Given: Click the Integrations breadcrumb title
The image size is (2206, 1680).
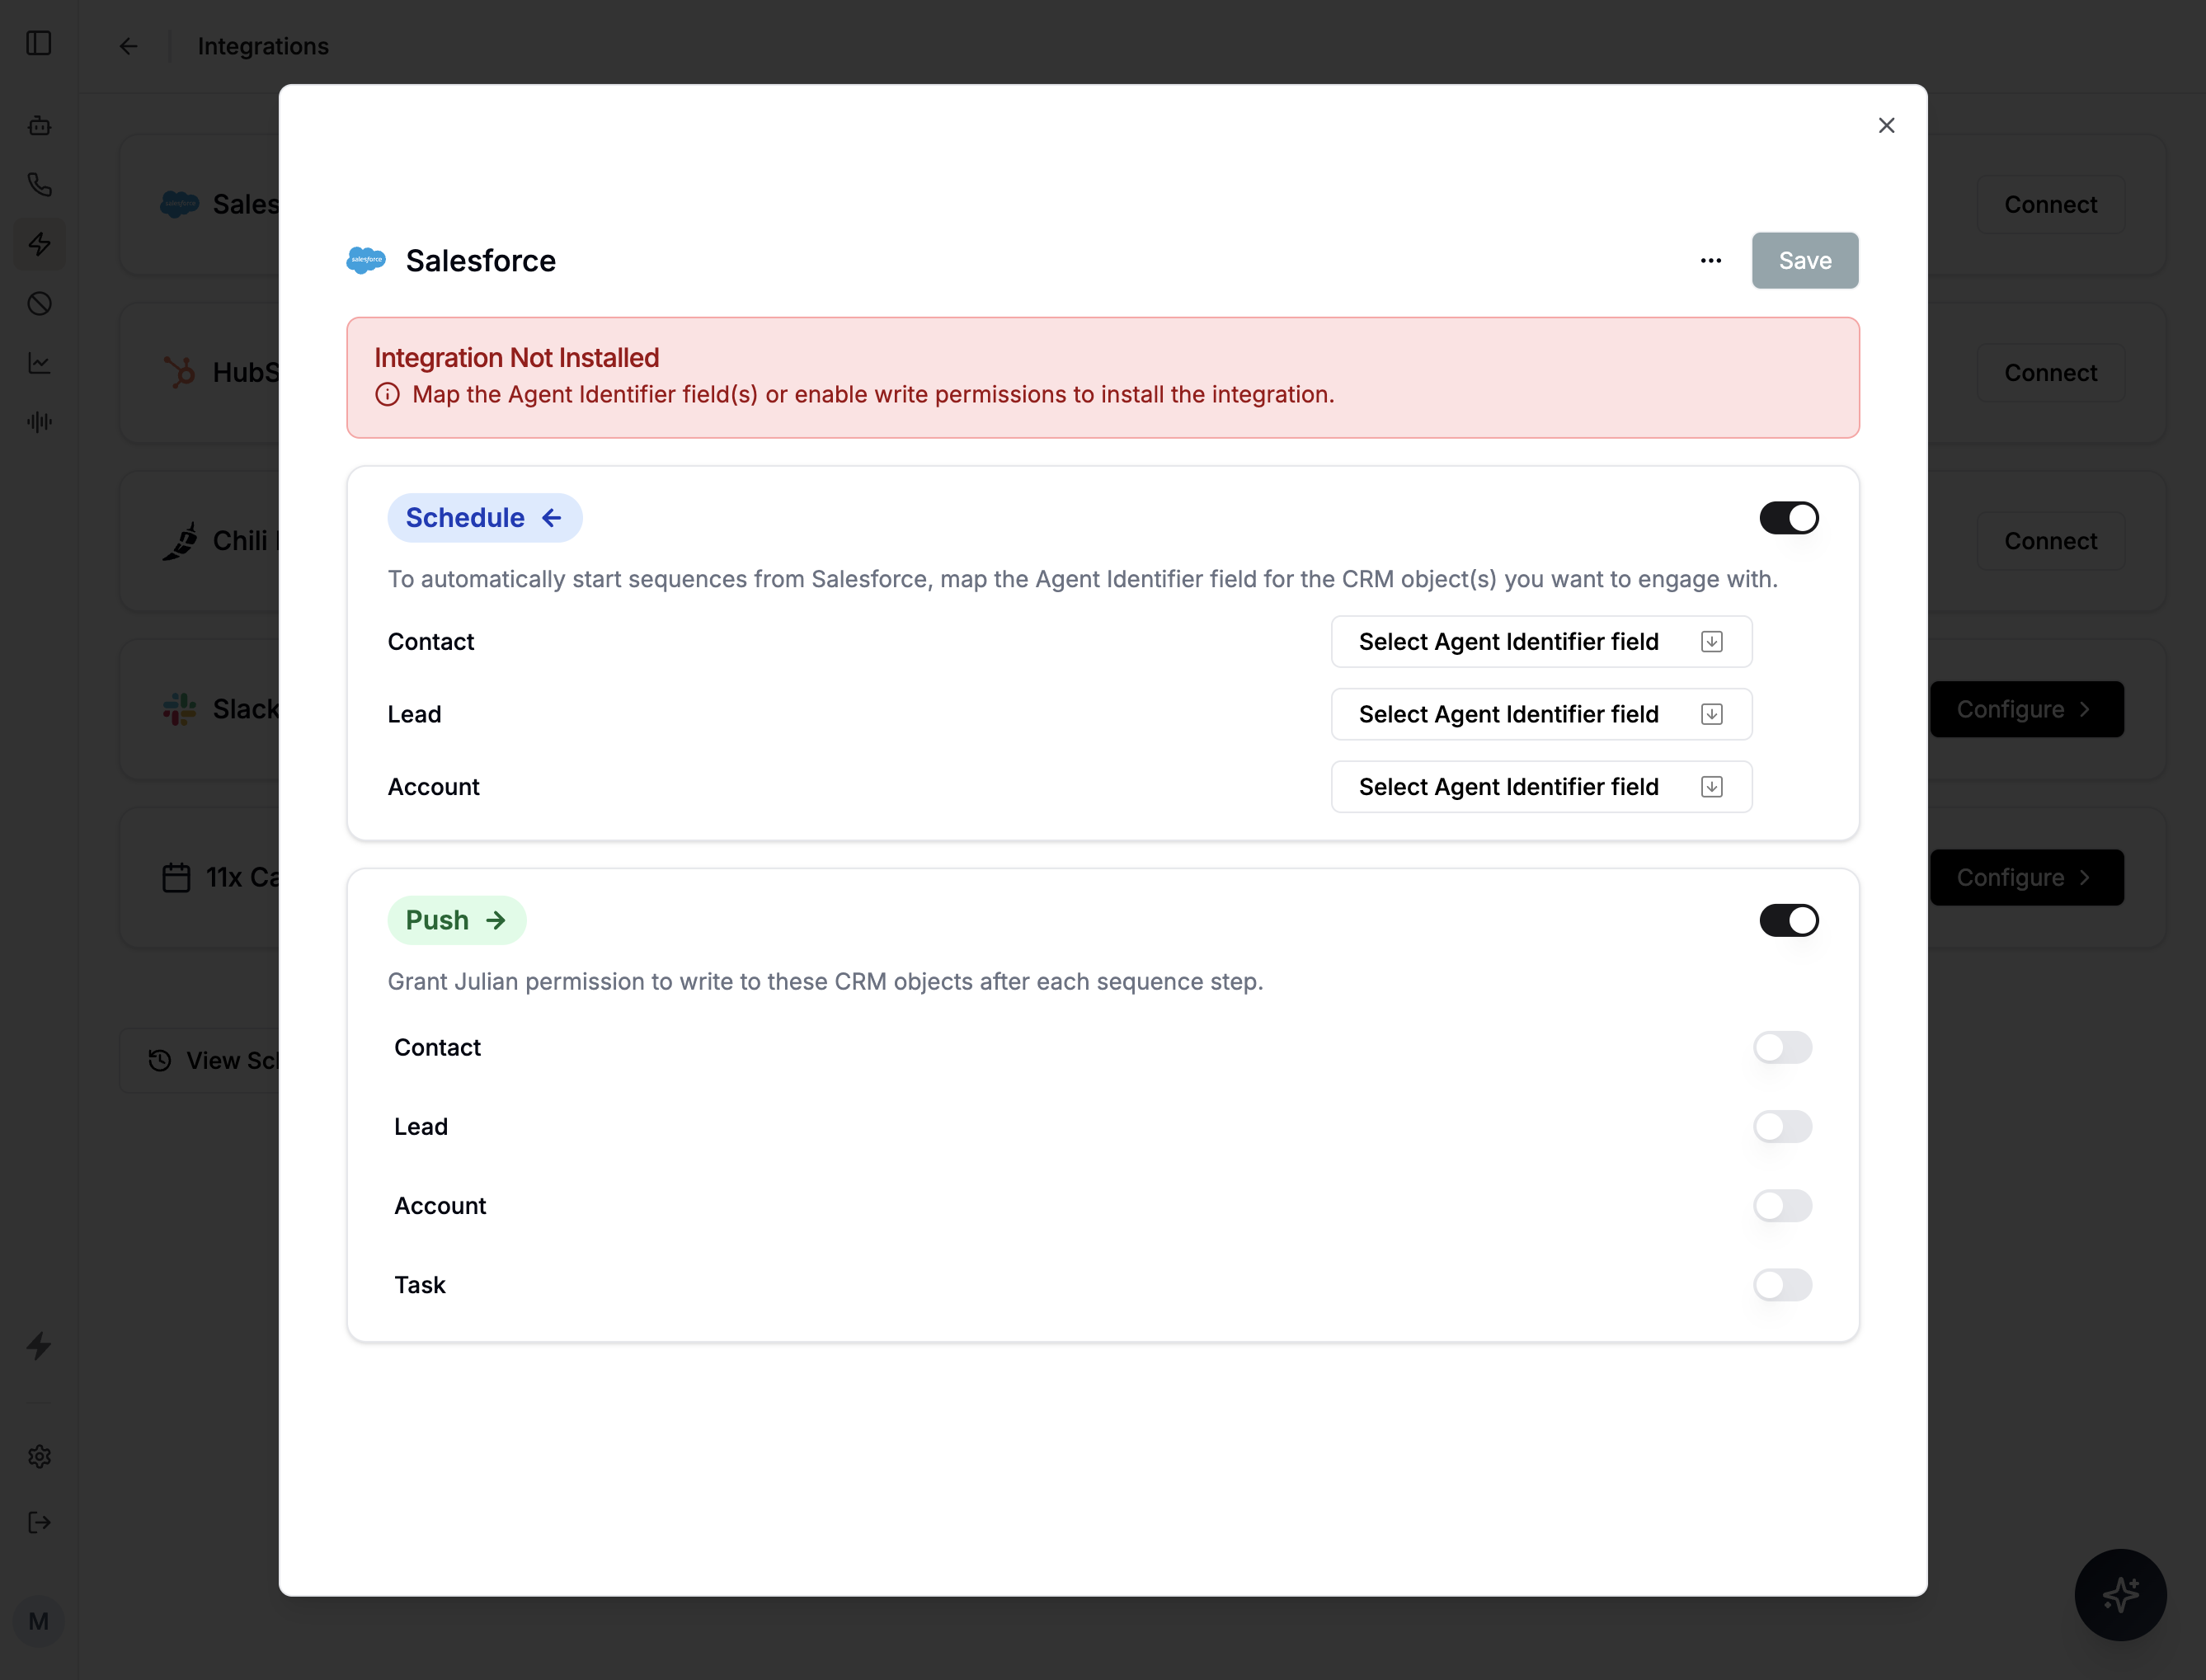Looking at the screenshot, I should pyautogui.click(x=263, y=46).
